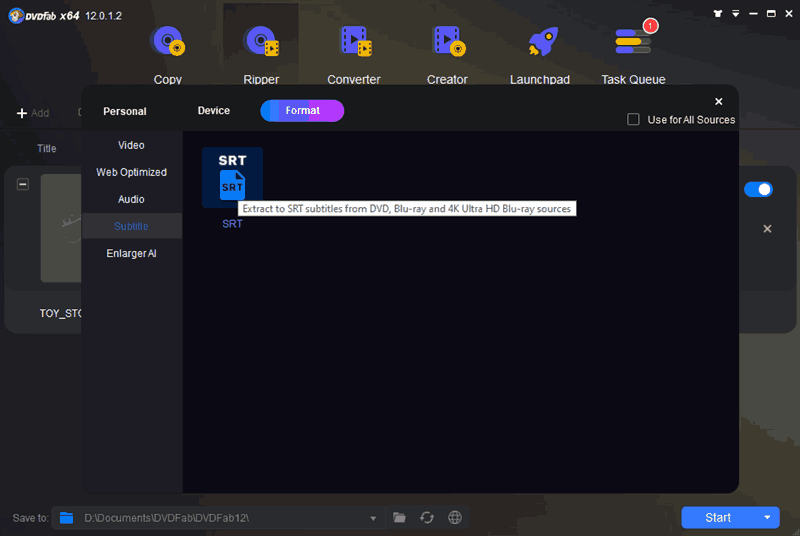Choose the Enlarger AI category

(x=132, y=253)
